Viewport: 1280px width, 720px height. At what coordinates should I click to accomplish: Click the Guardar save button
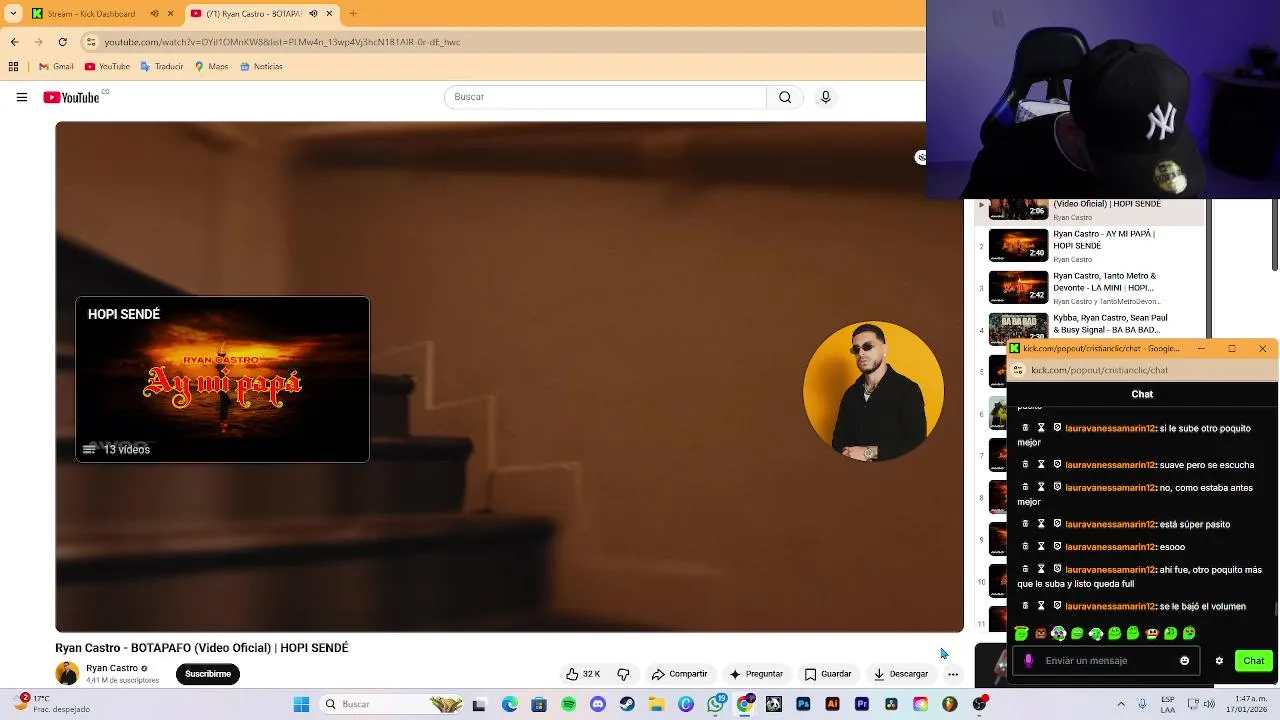tap(828, 674)
